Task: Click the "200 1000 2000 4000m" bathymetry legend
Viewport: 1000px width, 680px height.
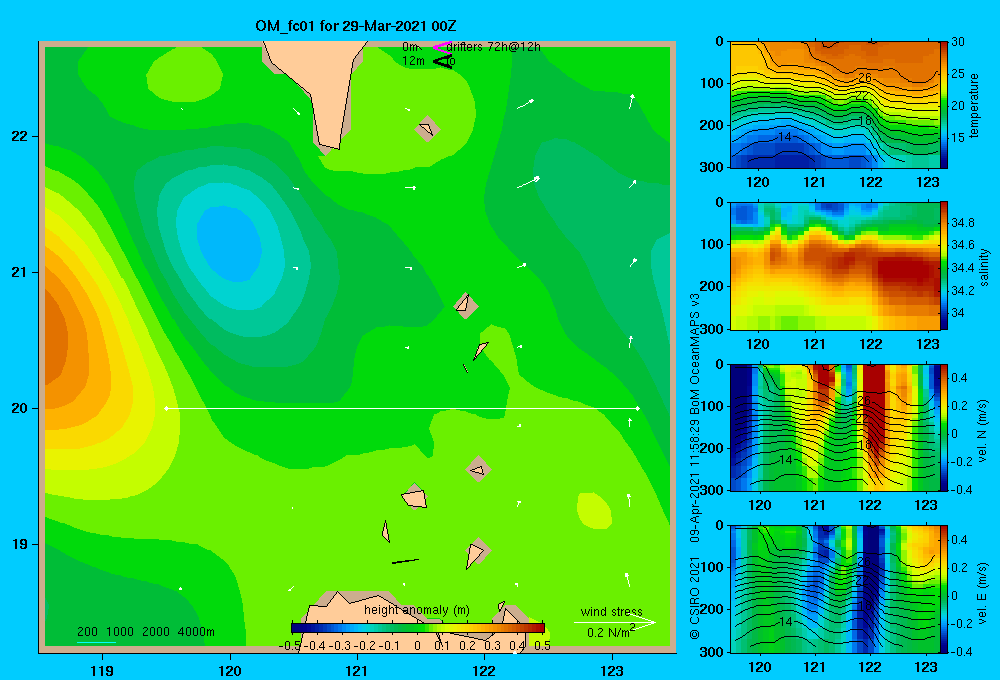Action: (145, 632)
